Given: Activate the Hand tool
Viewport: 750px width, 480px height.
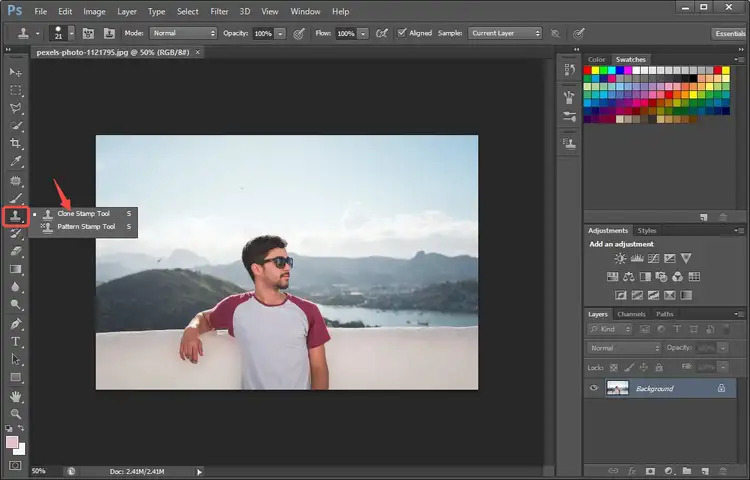Looking at the screenshot, I should tap(16, 396).
